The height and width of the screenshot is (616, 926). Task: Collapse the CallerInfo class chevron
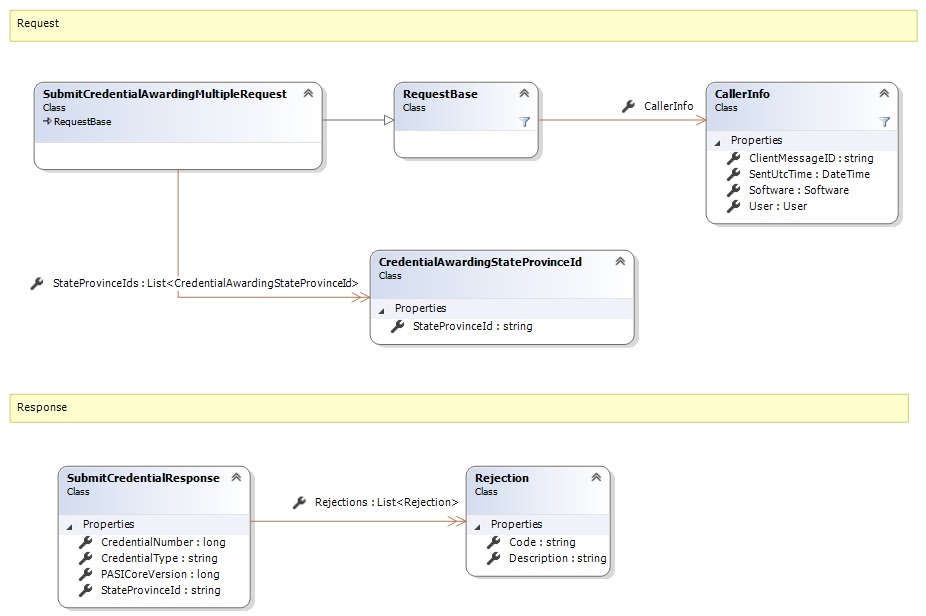click(884, 94)
